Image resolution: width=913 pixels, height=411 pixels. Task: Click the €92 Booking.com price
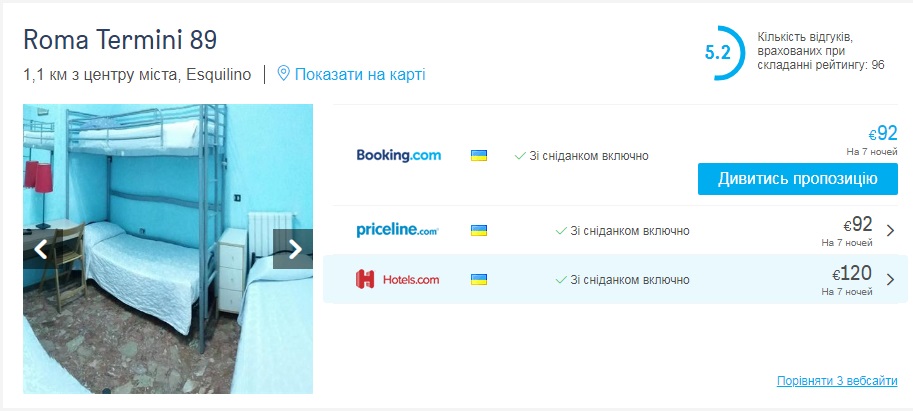tap(883, 133)
